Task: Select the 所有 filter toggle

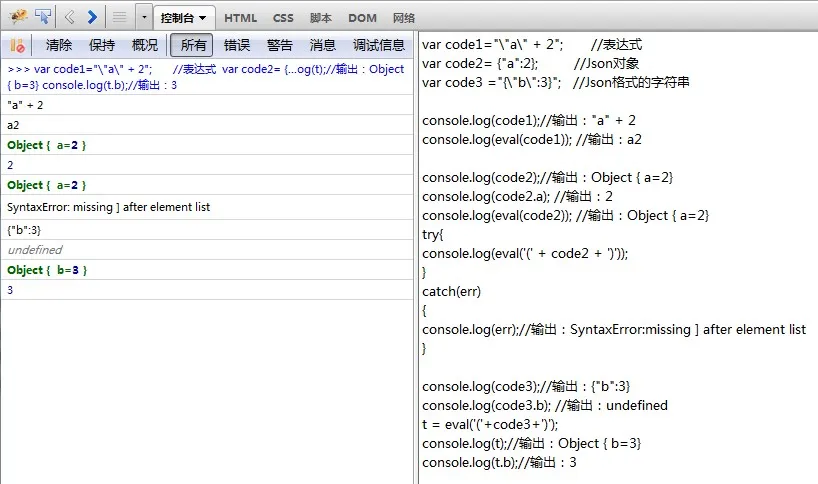Action: point(192,45)
